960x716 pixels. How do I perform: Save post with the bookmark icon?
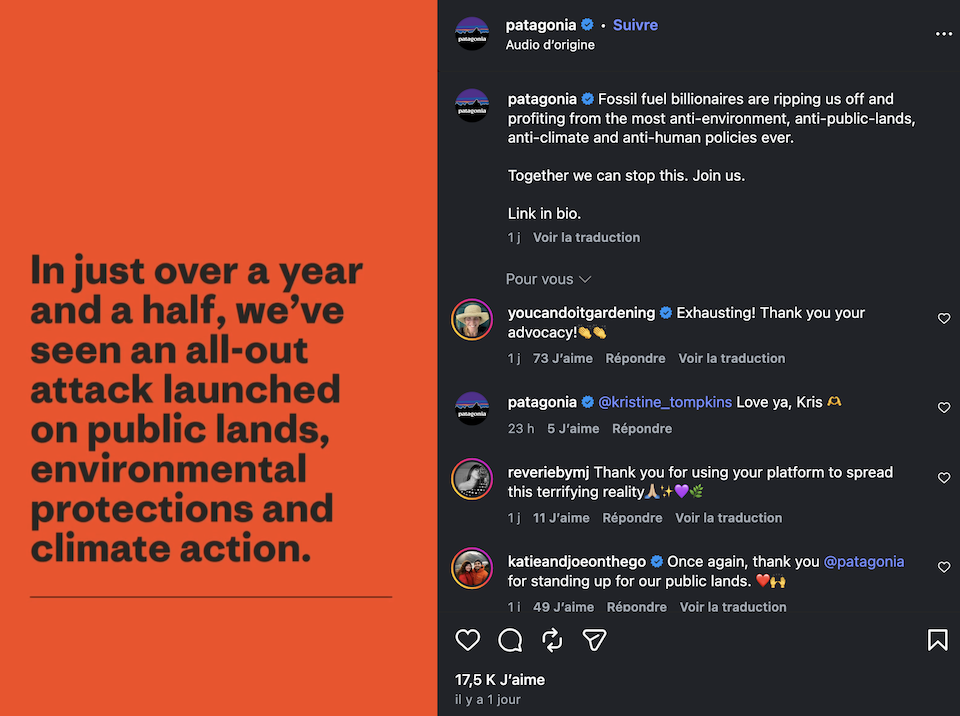tap(937, 639)
